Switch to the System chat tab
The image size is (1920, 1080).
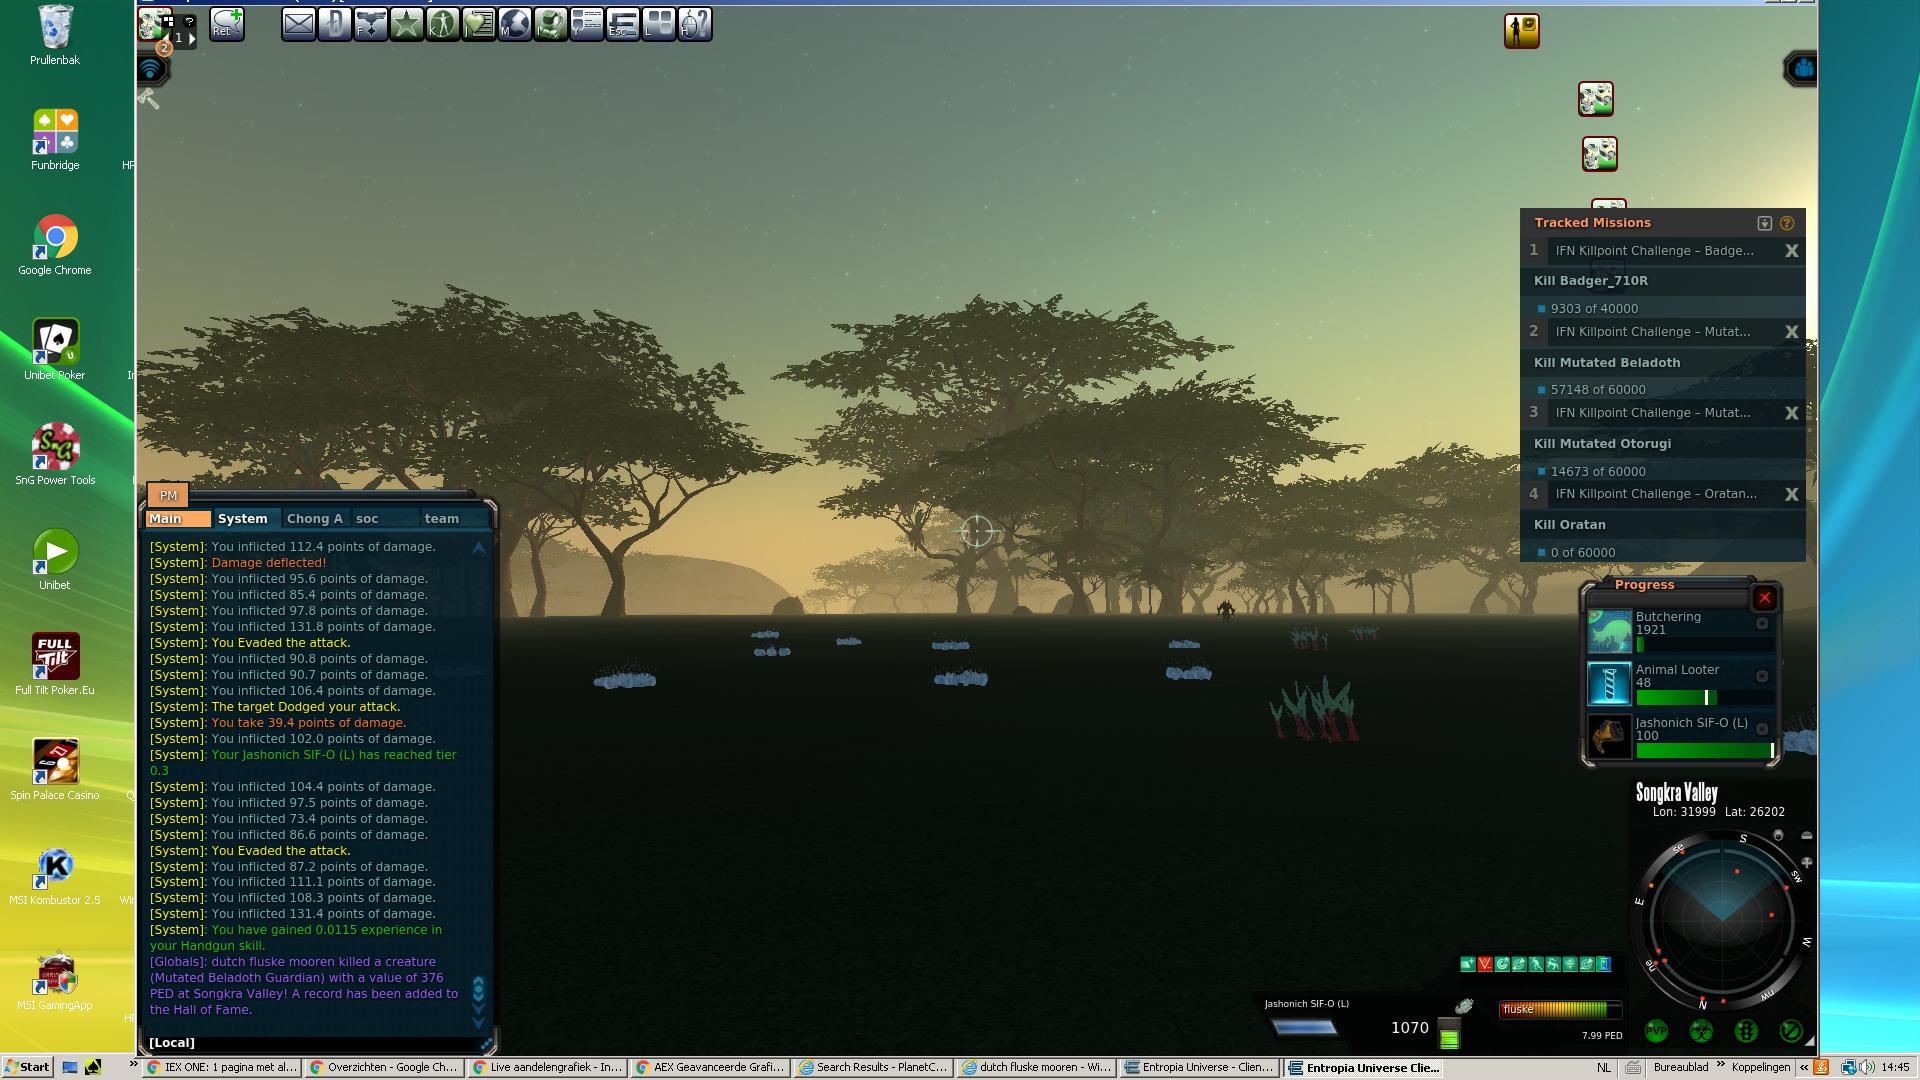pyautogui.click(x=243, y=518)
